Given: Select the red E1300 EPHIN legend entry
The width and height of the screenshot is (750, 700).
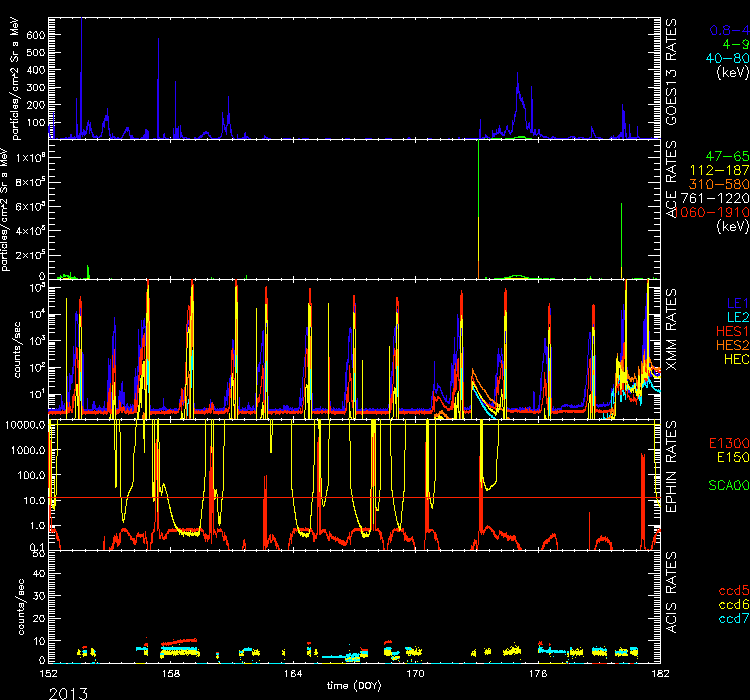Looking at the screenshot, I should (x=726, y=442).
